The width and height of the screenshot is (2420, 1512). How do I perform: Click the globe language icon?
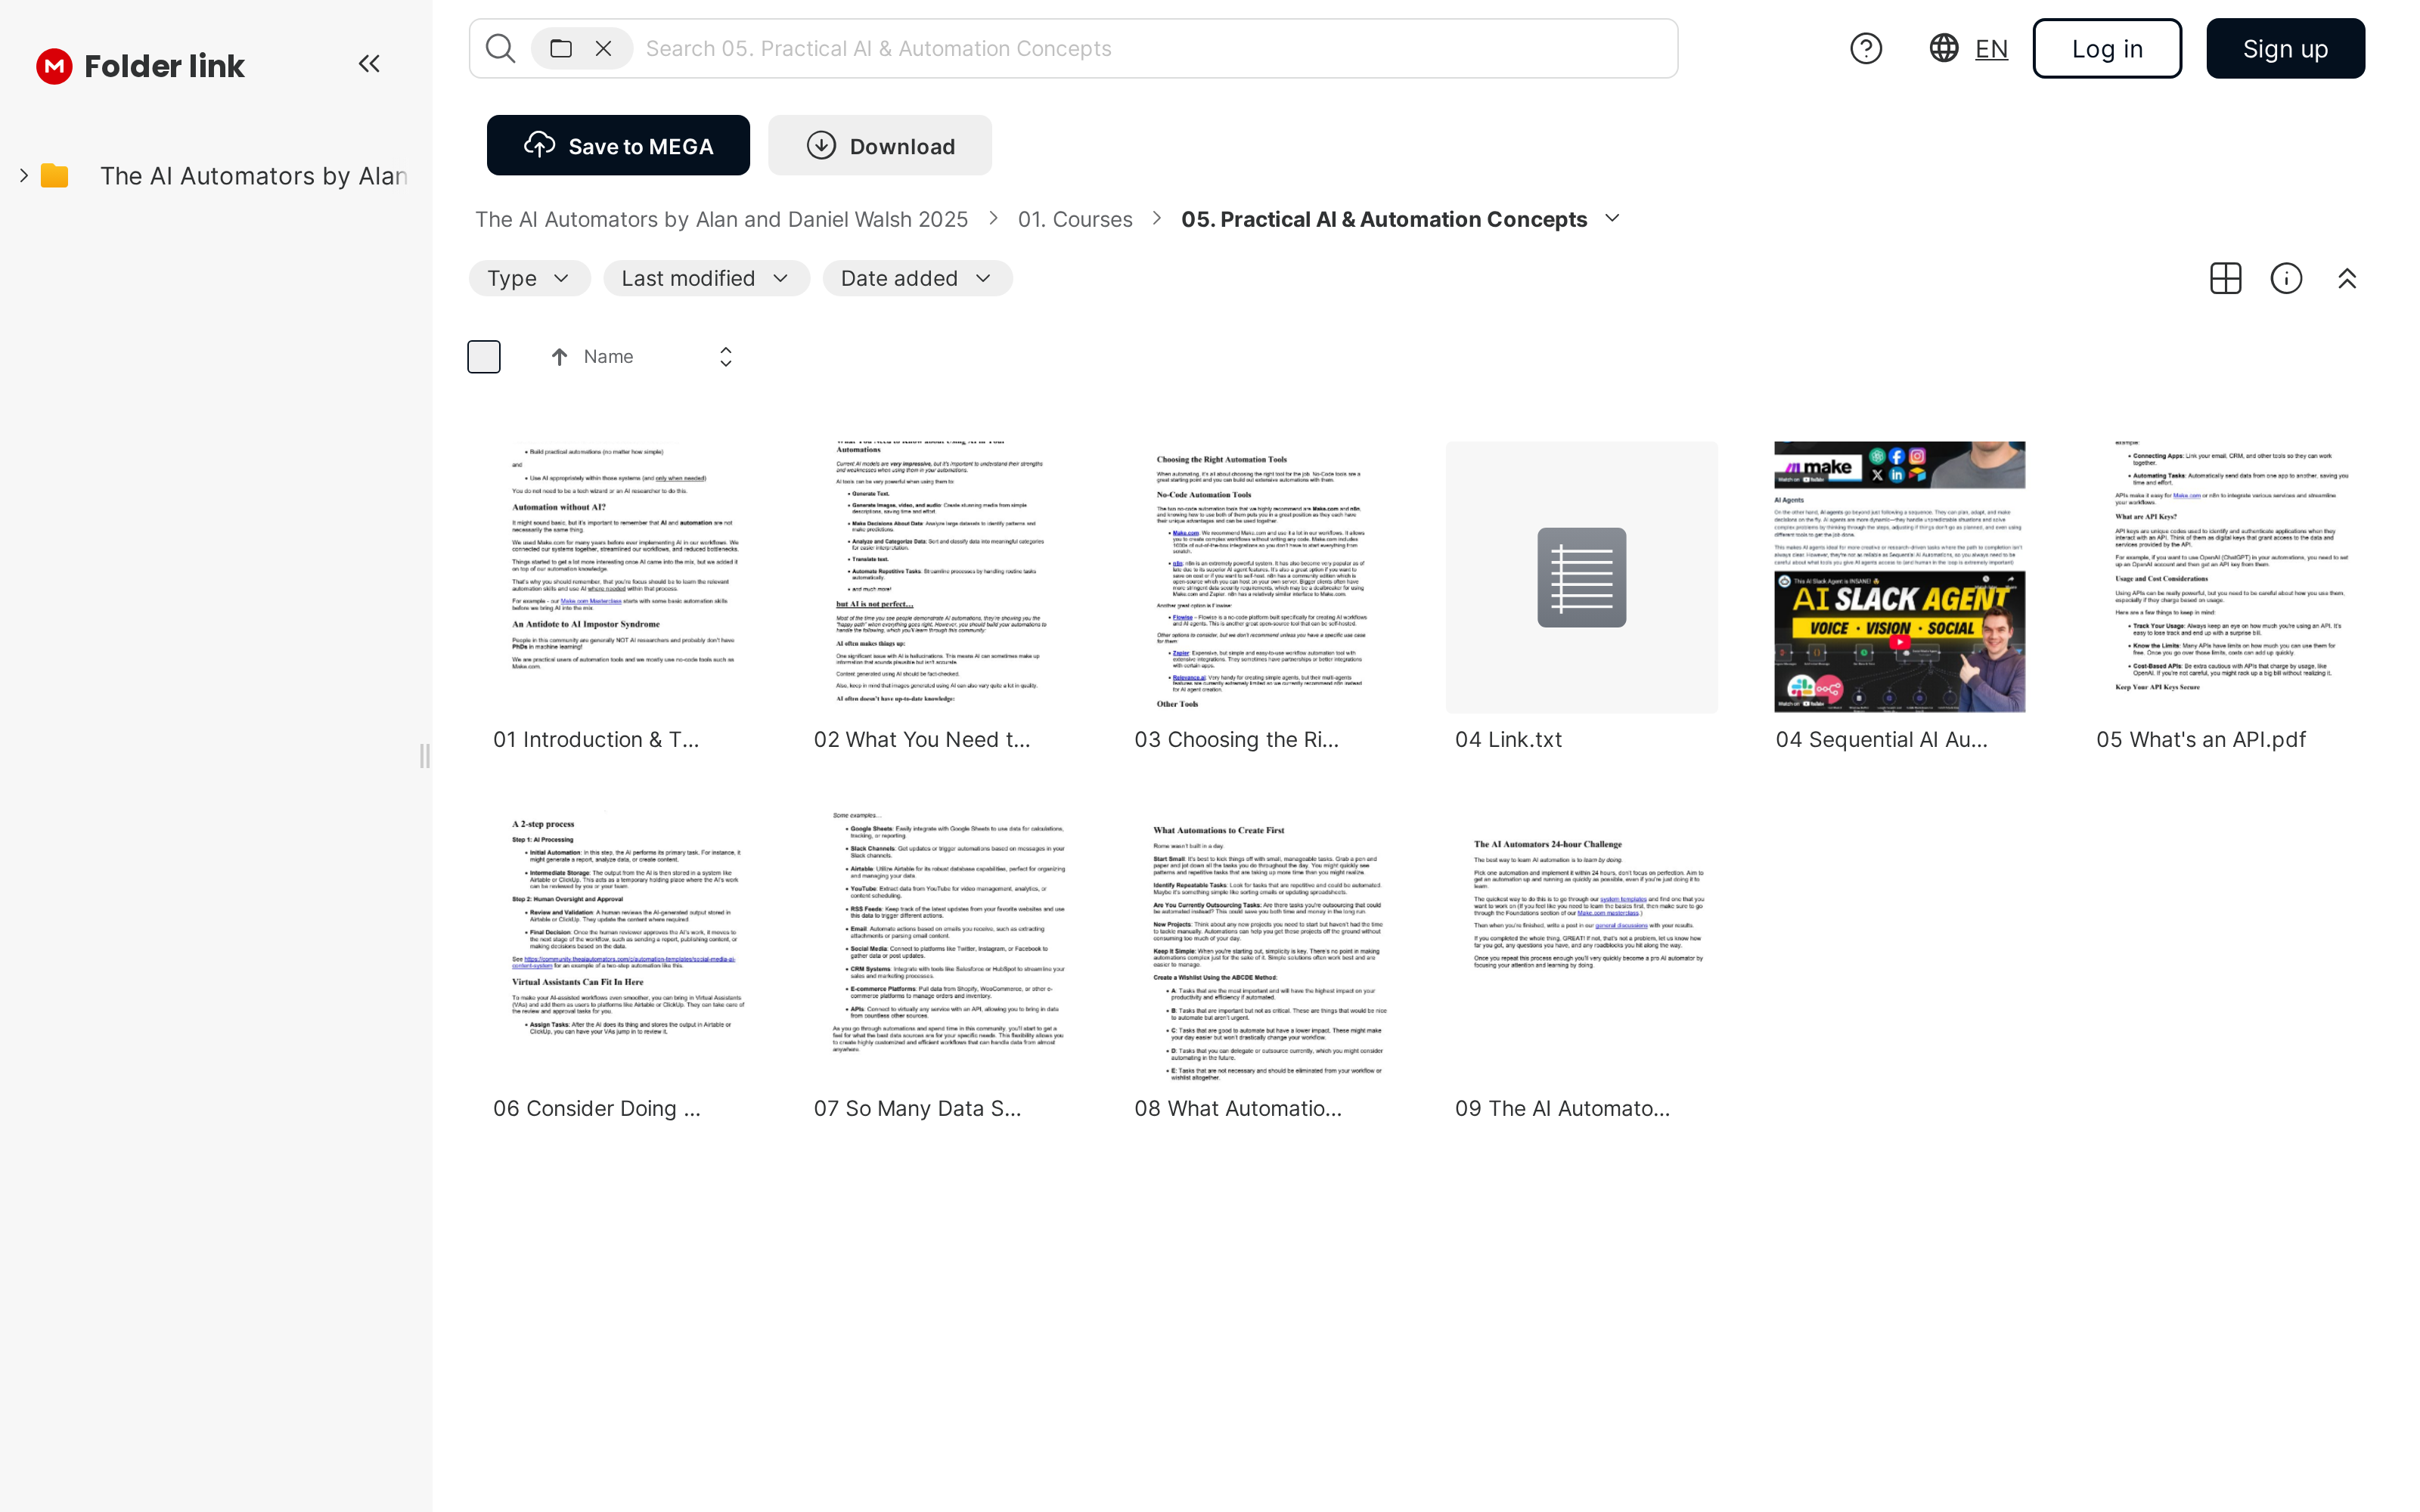(1944, 48)
